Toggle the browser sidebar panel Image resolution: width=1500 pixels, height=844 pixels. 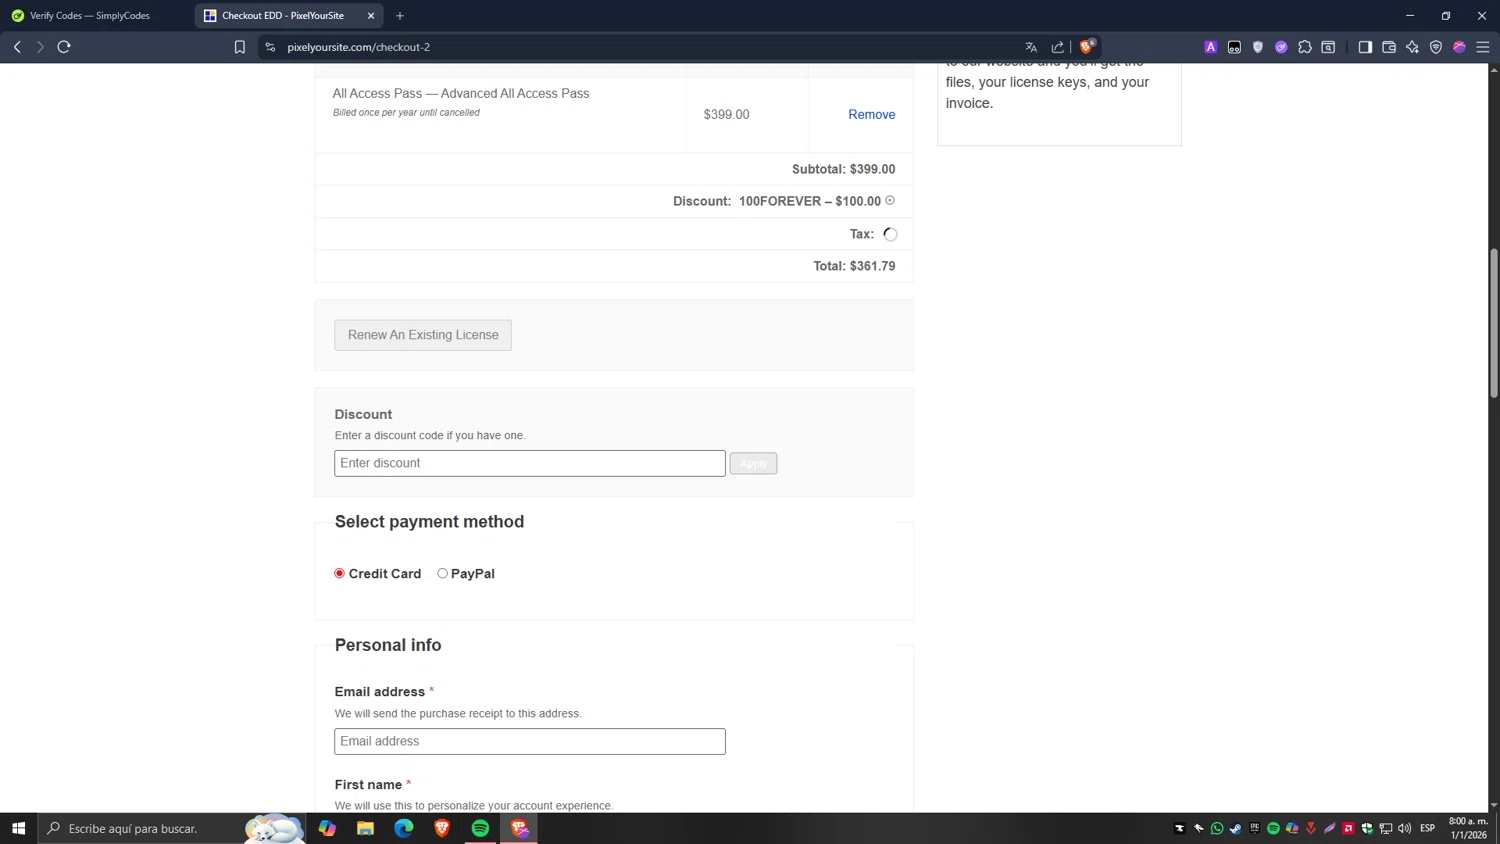(x=1365, y=47)
